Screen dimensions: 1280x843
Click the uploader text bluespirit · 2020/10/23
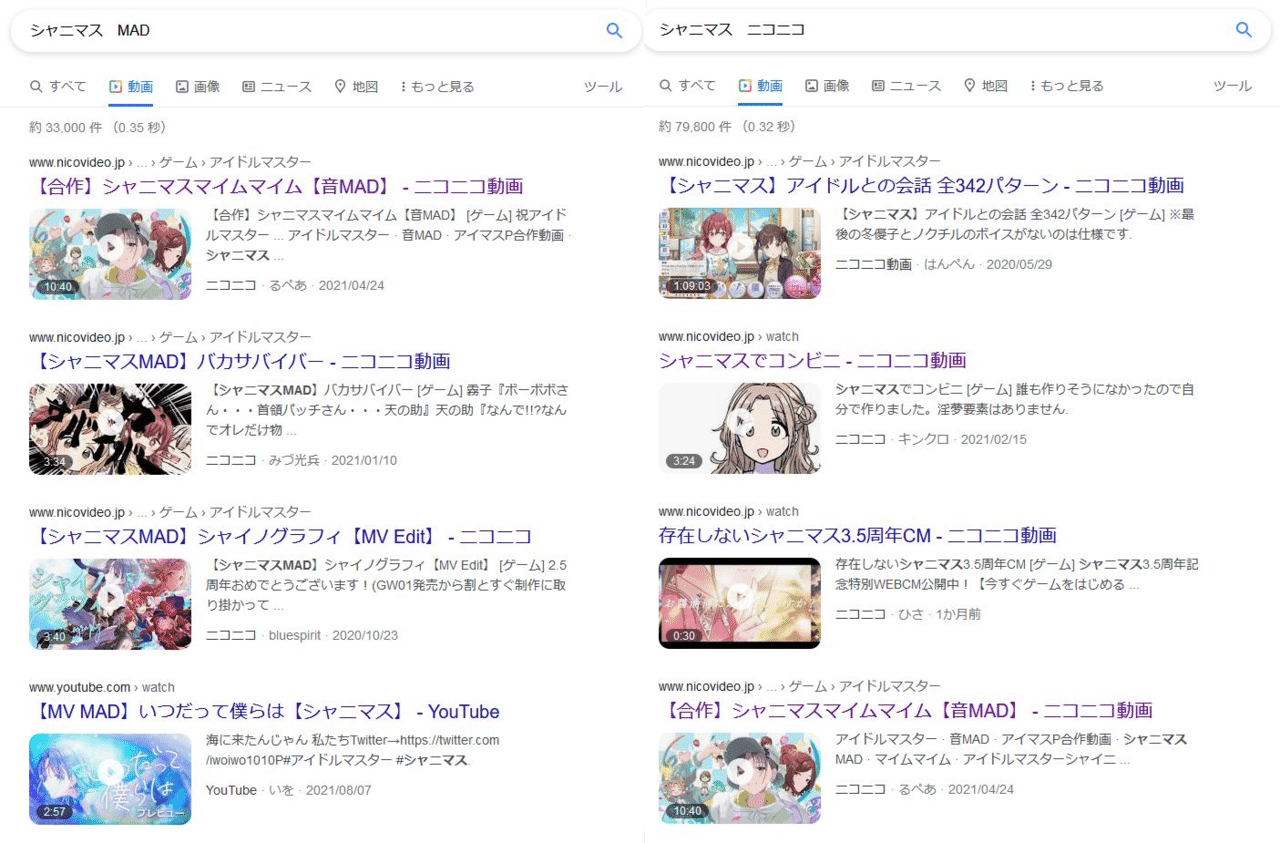(x=333, y=636)
